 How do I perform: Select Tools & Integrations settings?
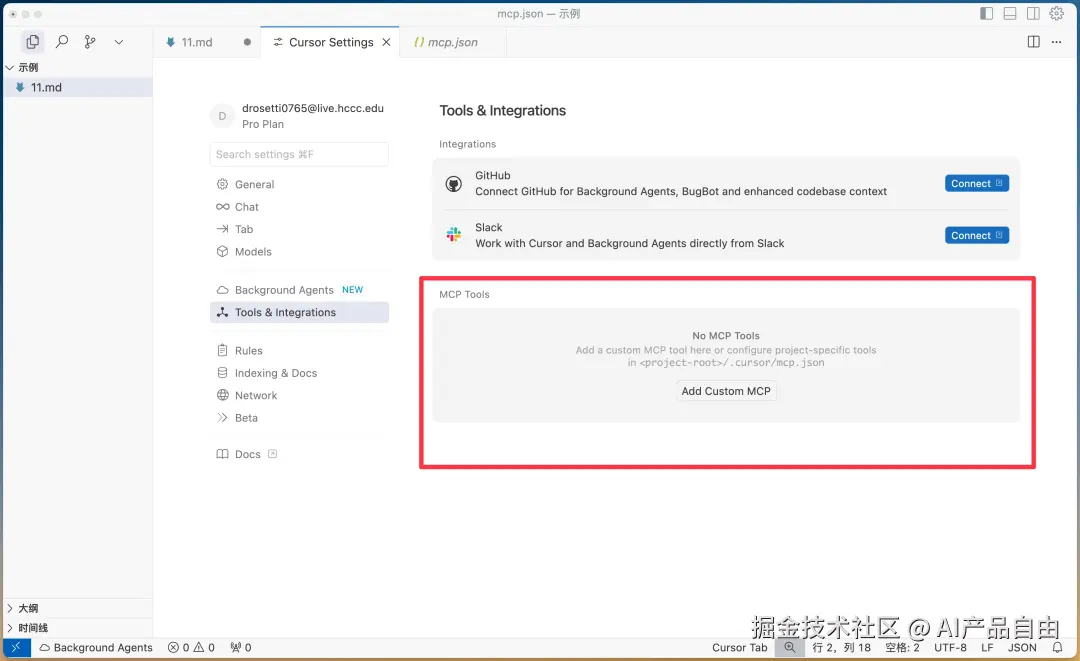(x=299, y=313)
